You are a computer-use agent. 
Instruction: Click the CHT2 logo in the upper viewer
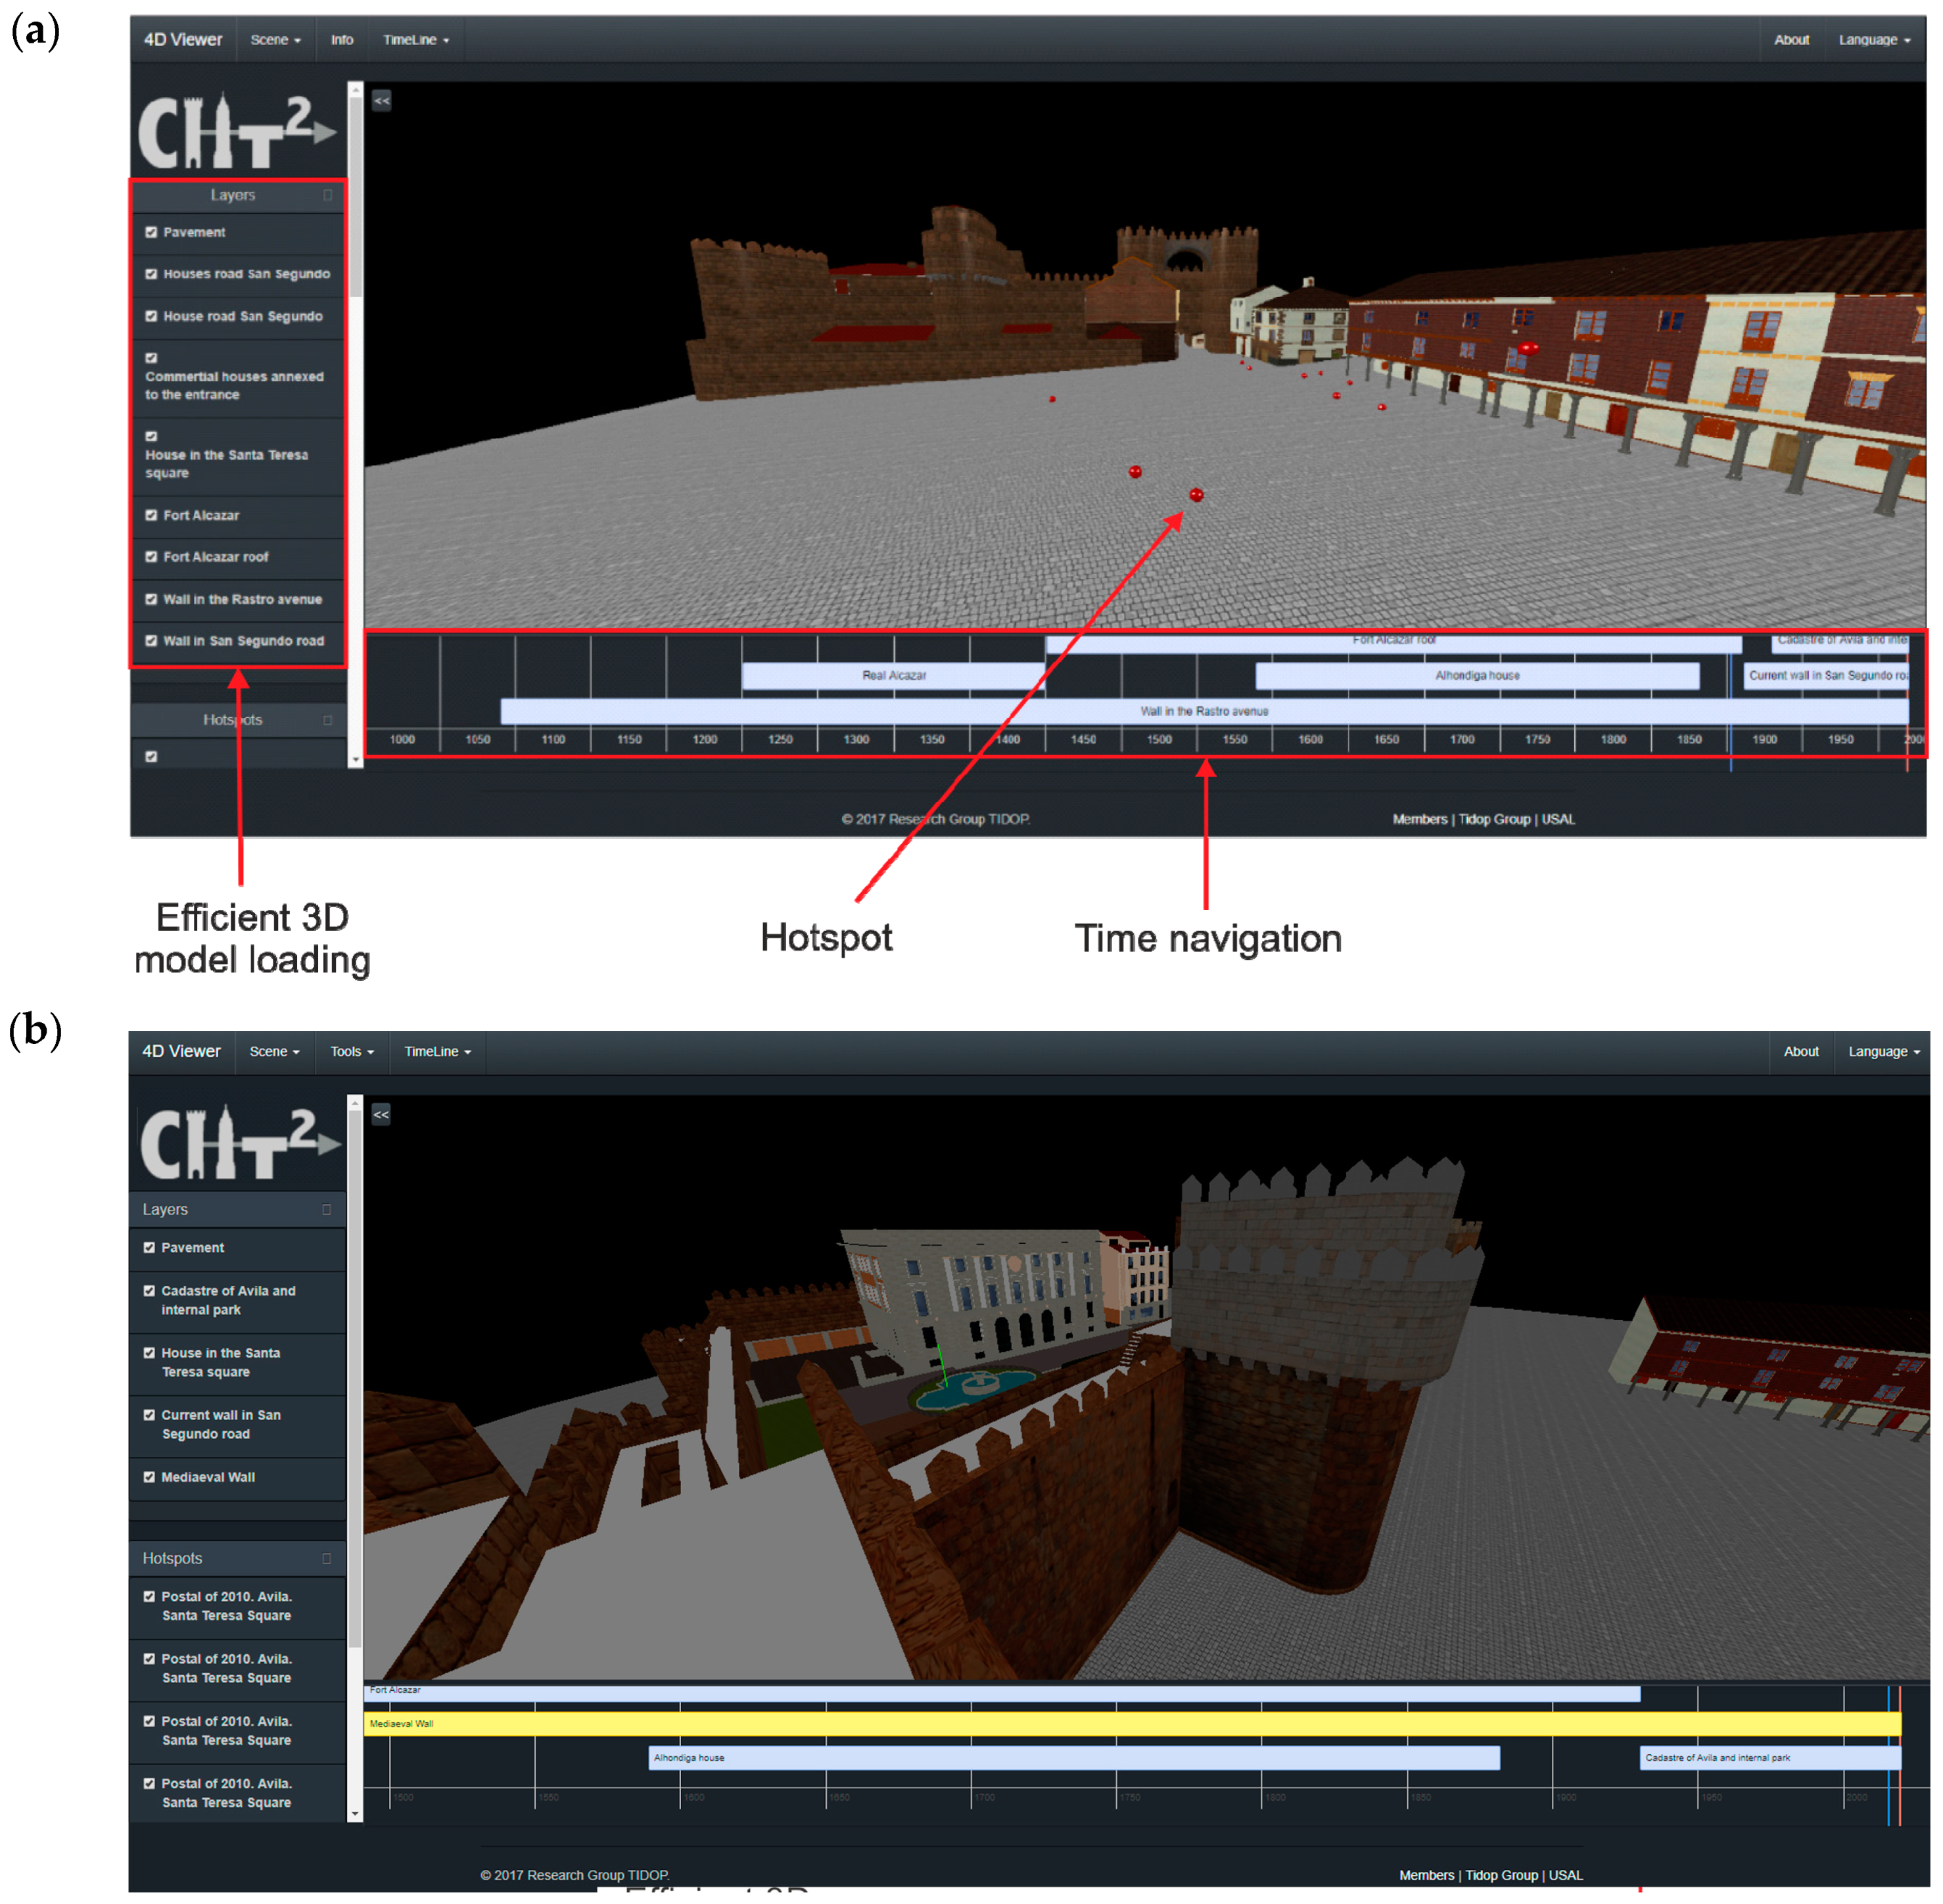(236, 131)
